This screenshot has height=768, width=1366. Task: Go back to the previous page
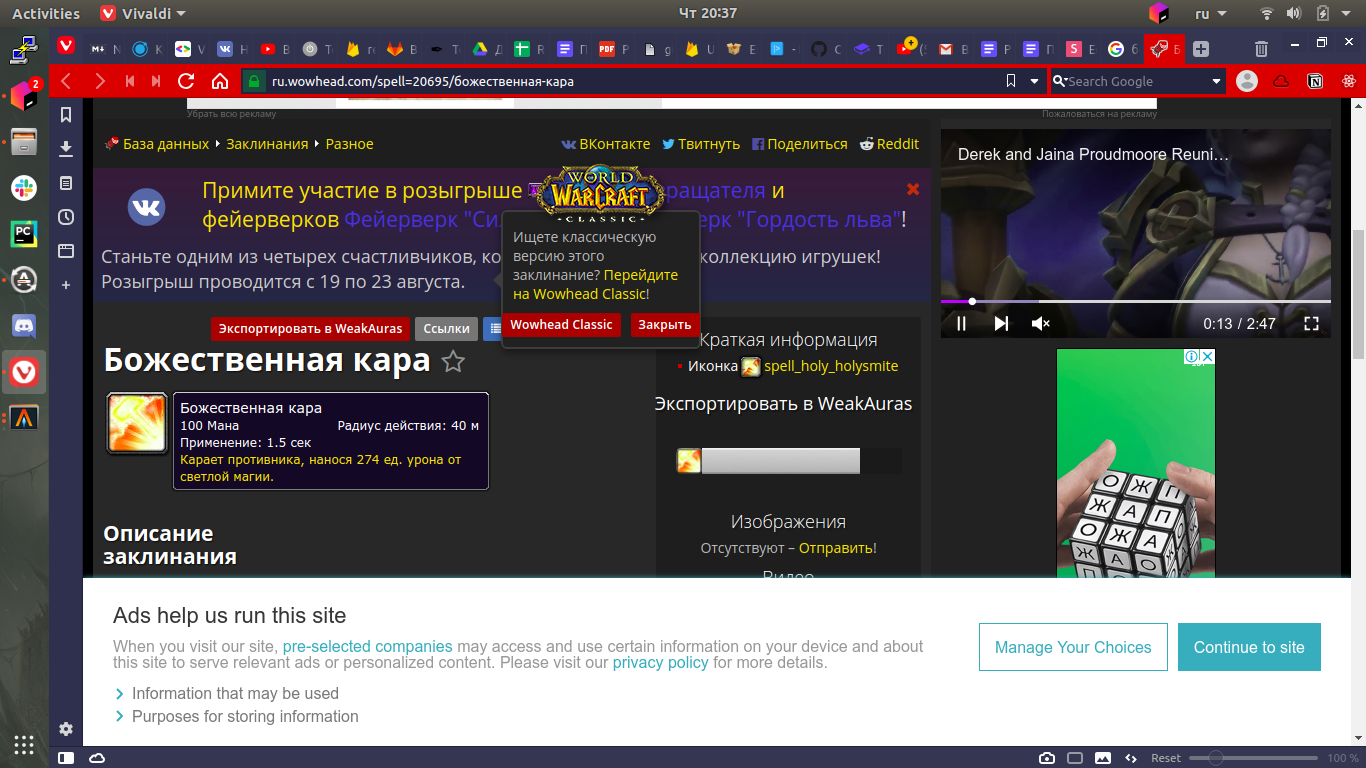tap(66, 81)
